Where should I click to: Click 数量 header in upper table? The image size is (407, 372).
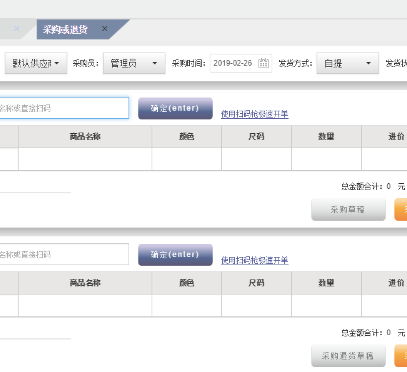tap(326, 136)
